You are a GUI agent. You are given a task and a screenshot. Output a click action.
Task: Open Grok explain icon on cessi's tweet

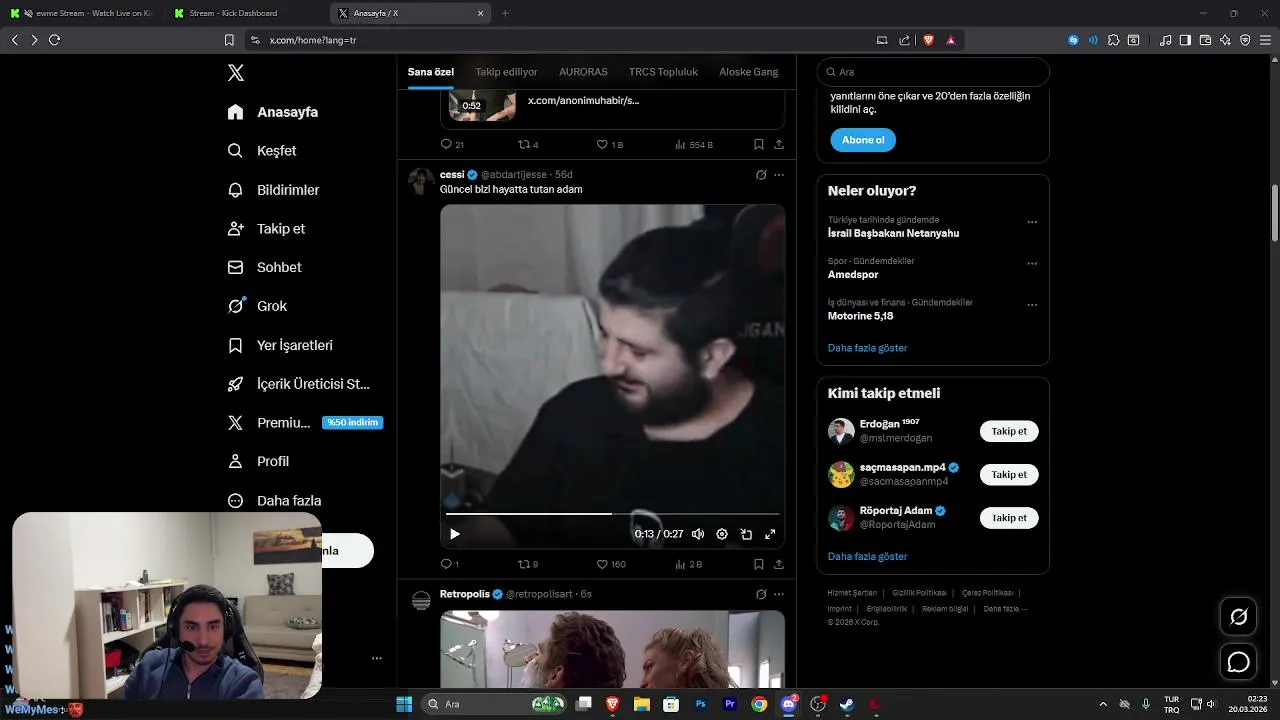click(761, 175)
